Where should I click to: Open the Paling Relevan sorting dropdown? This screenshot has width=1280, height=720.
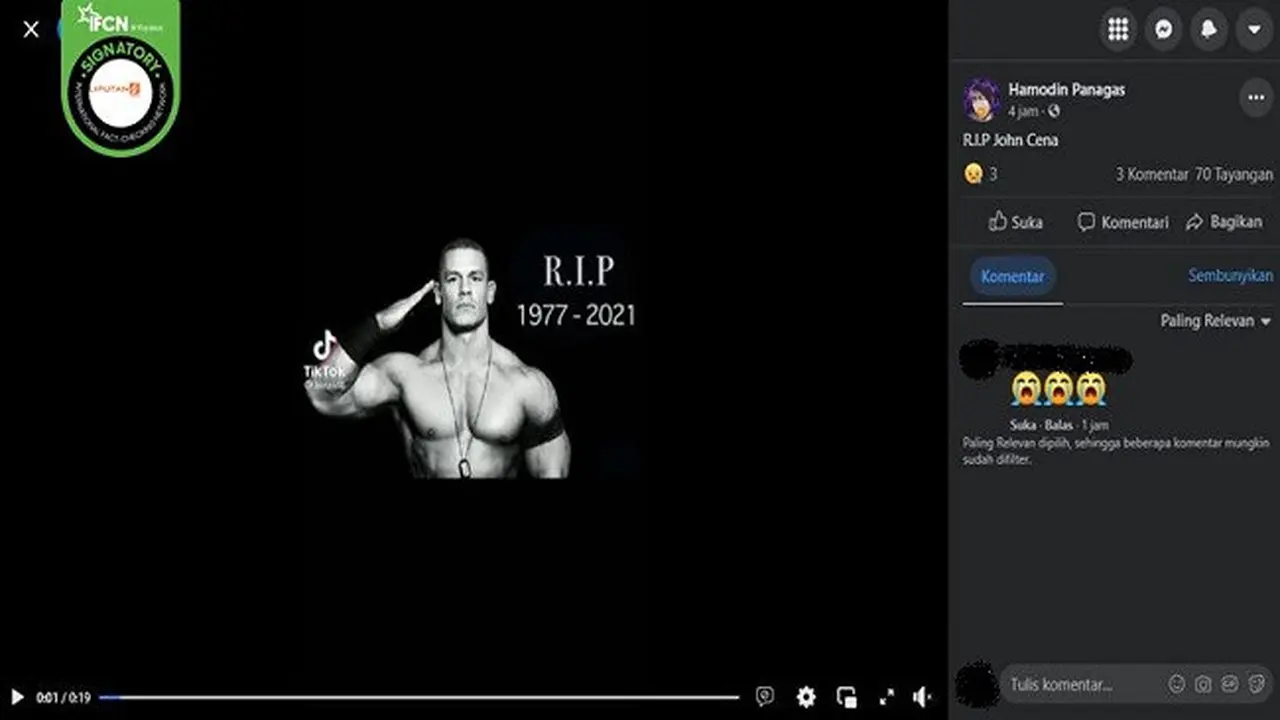click(x=1213, y=321)
